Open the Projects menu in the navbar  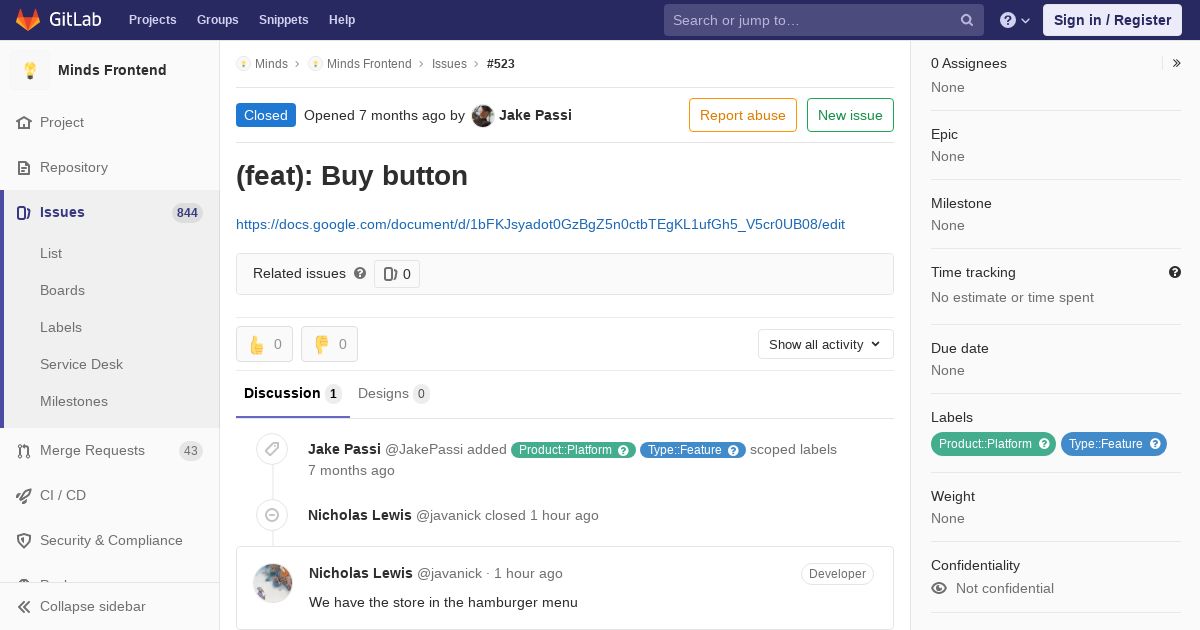tap(153, 20)
